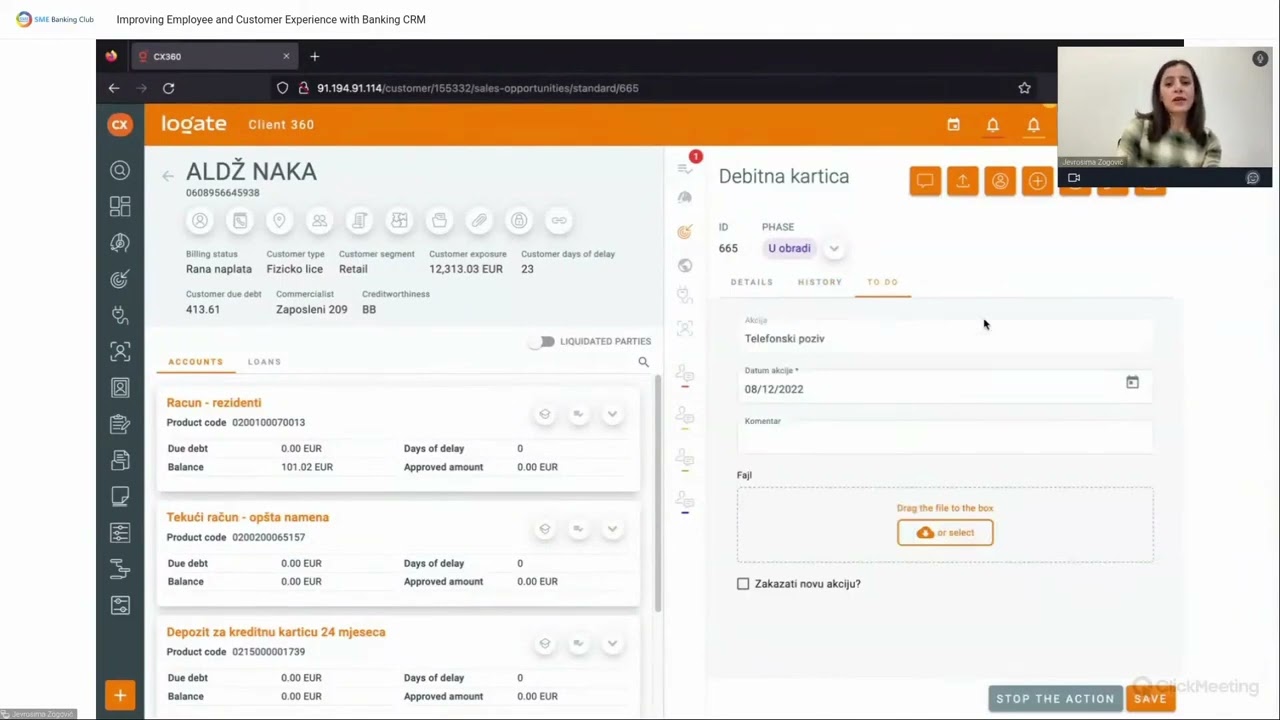1280x720 pixels.
Task: Search accounts with the magnifier icon
Action: (643, 362)
